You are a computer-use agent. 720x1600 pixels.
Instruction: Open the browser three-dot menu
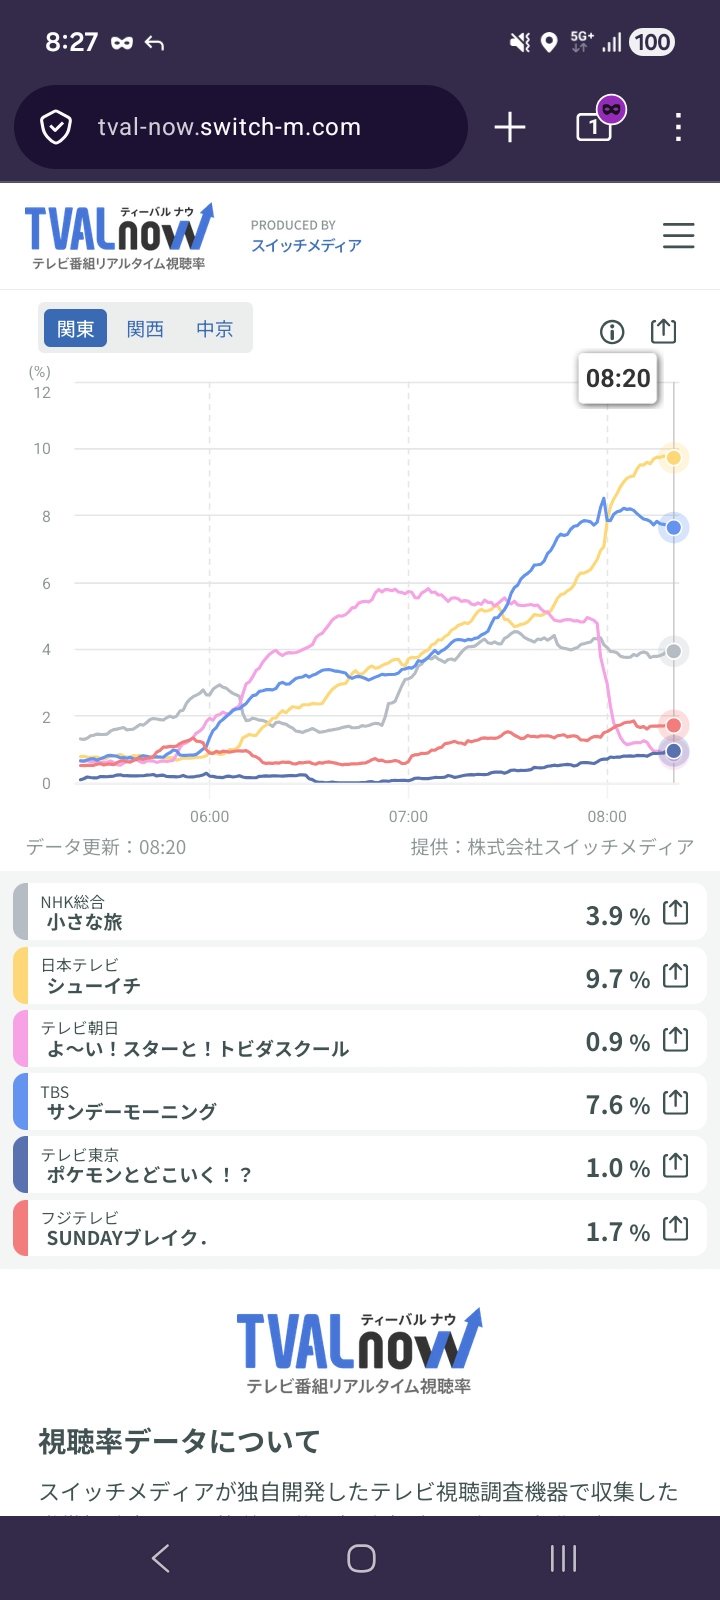pos(678,127)
